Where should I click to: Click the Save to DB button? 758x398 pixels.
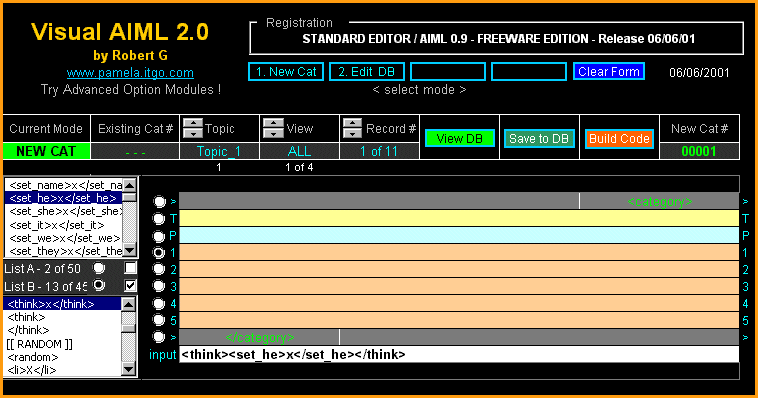(539, 139)
